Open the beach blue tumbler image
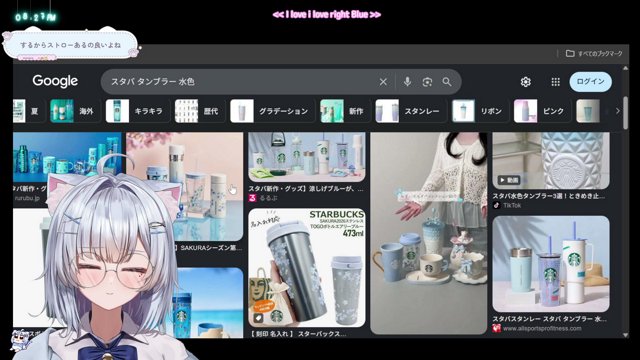This screenshot has width=640, height=360. pos(209,302)
